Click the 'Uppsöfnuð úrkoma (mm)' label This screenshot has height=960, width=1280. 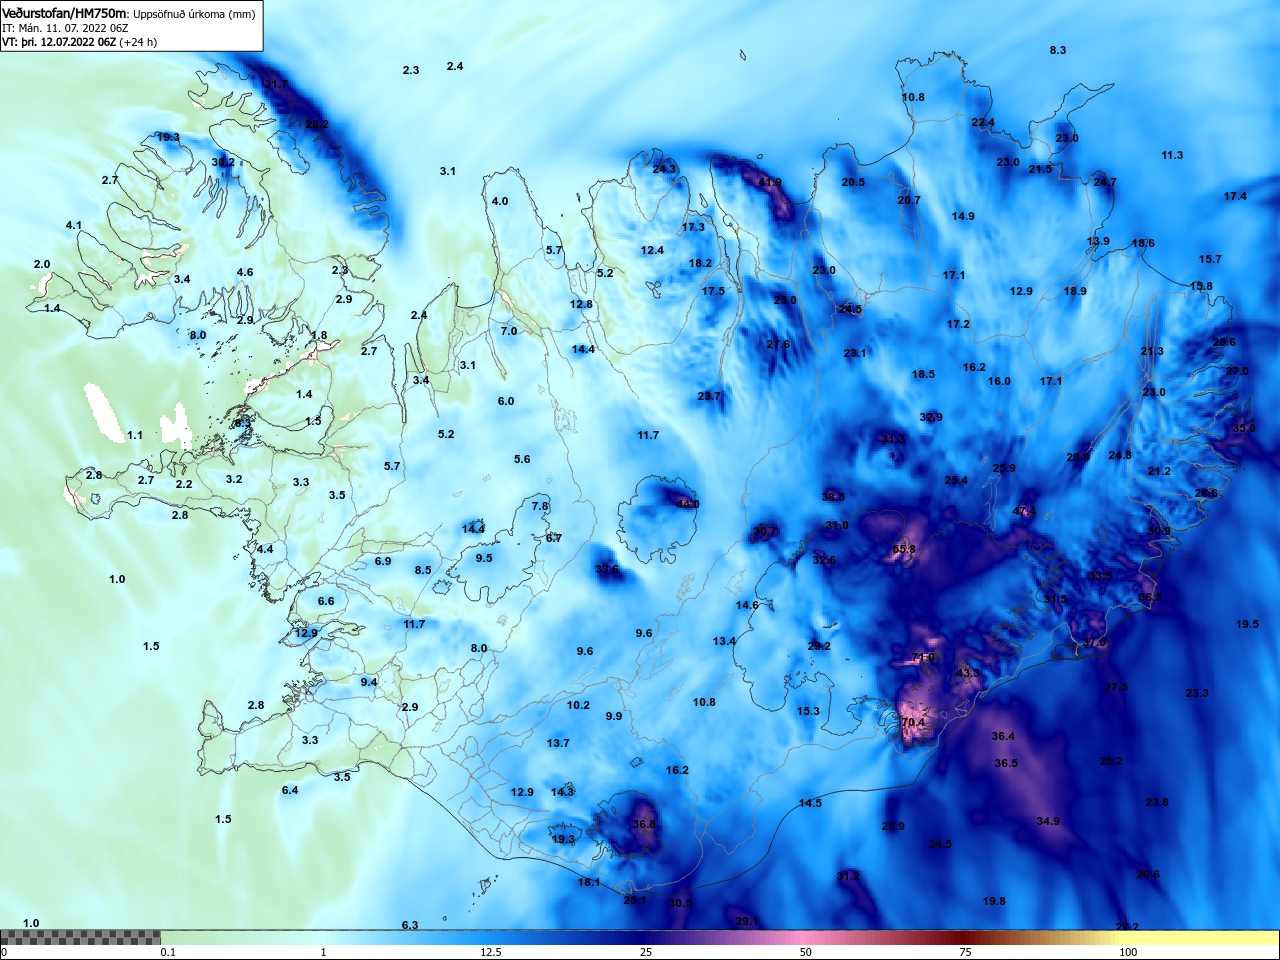click(194, 15)
